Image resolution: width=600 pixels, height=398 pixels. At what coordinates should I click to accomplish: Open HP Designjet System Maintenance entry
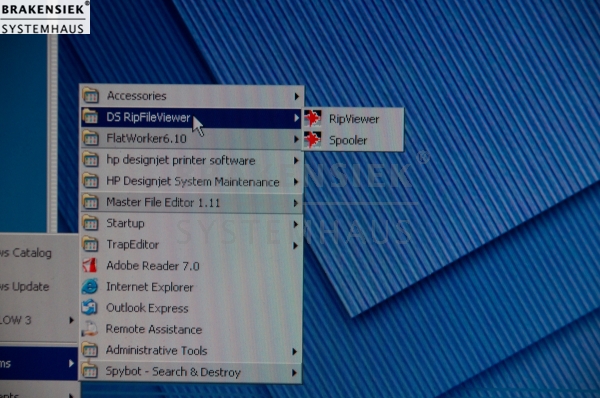pos(191,181)
